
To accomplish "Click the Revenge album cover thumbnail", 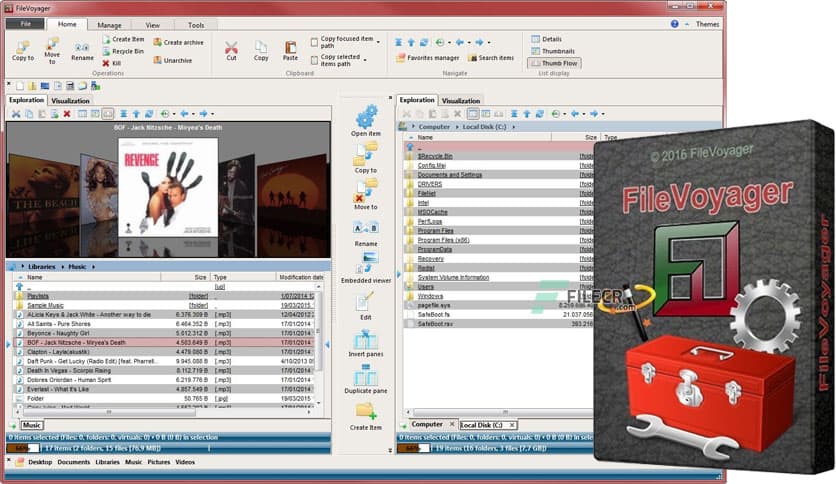I will pos(168,187).
